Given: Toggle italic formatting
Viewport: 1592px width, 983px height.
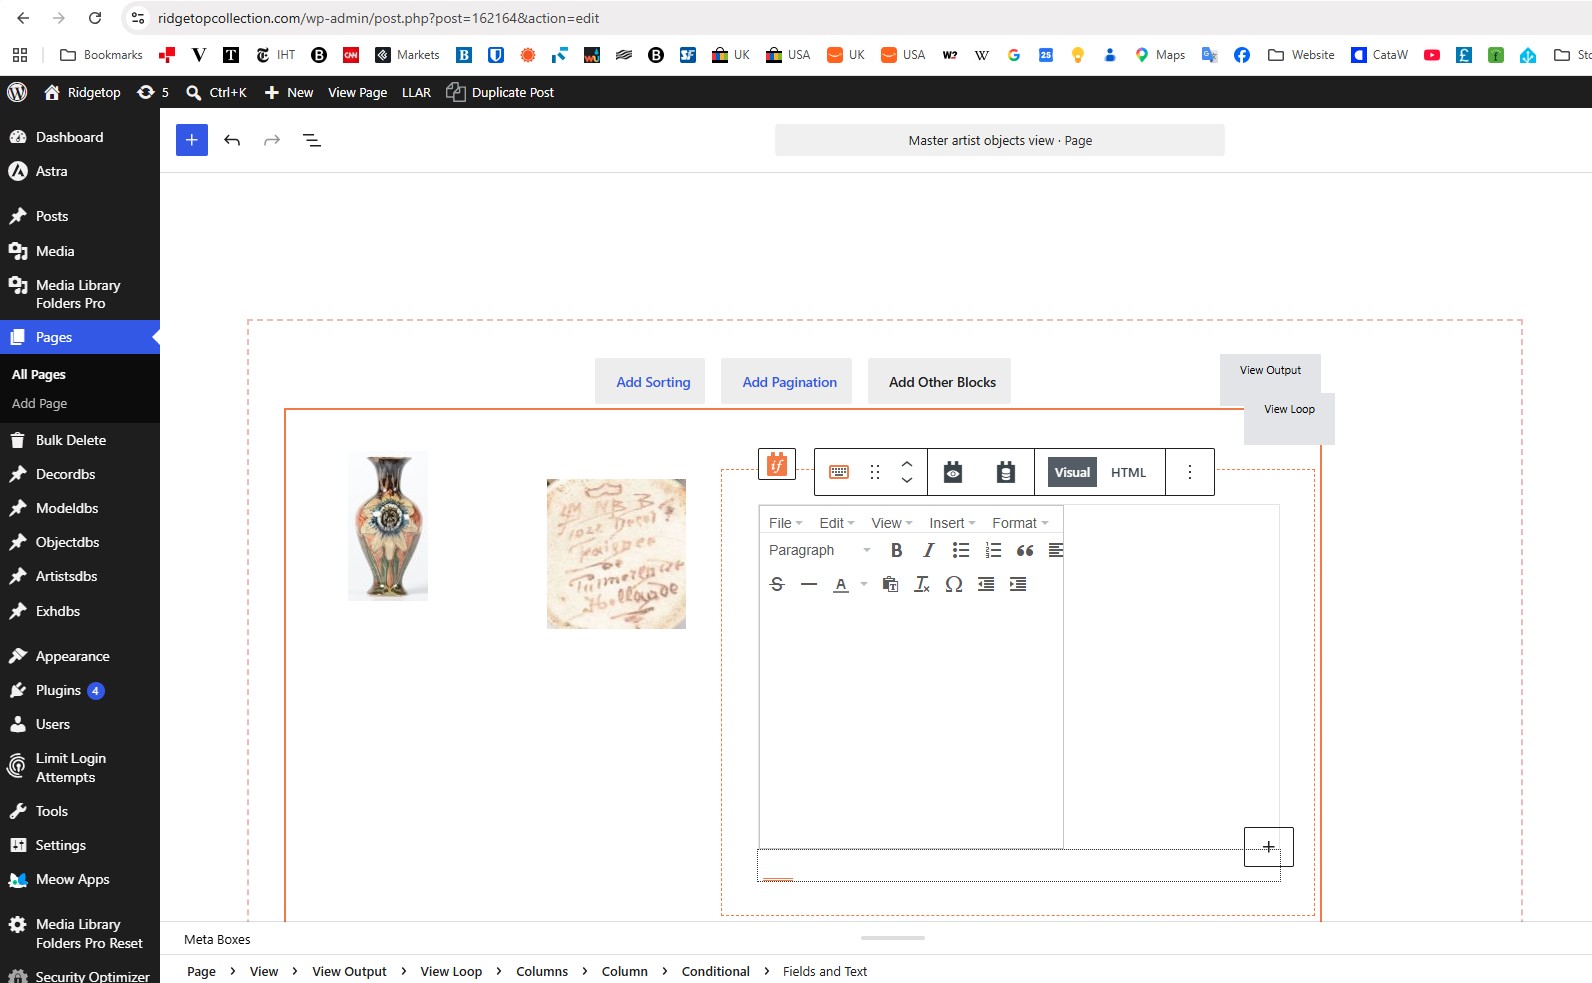Looking at the screenshot, I should pos(928,550).
